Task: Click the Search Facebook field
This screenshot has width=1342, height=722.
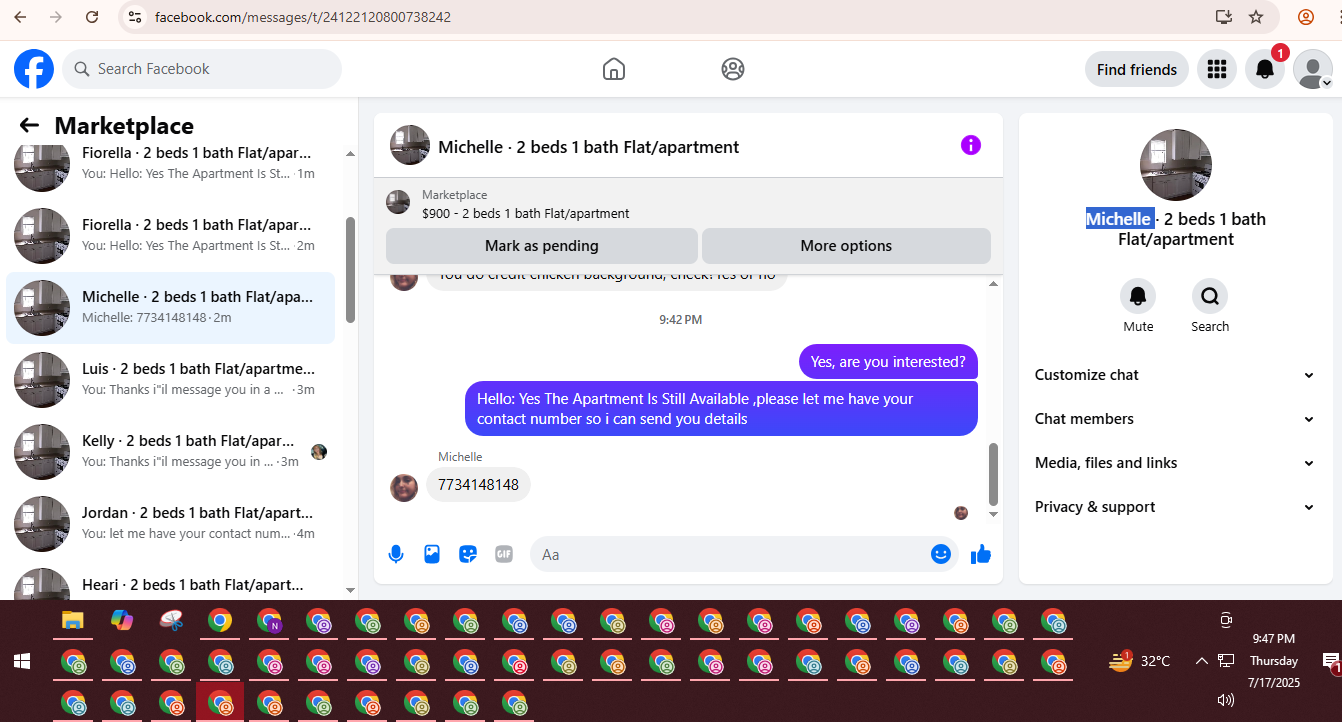Action: pos(202,69)
